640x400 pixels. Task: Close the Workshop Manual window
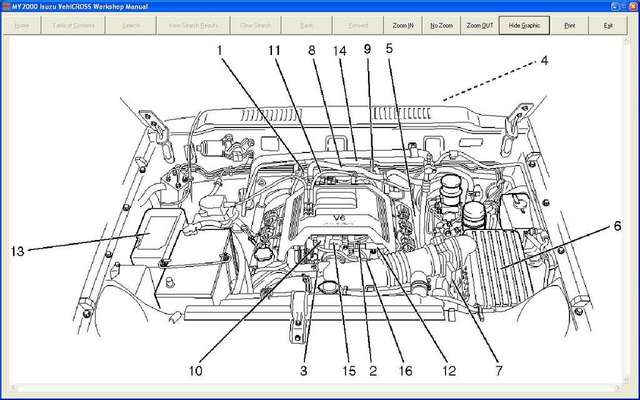(632, 6)
